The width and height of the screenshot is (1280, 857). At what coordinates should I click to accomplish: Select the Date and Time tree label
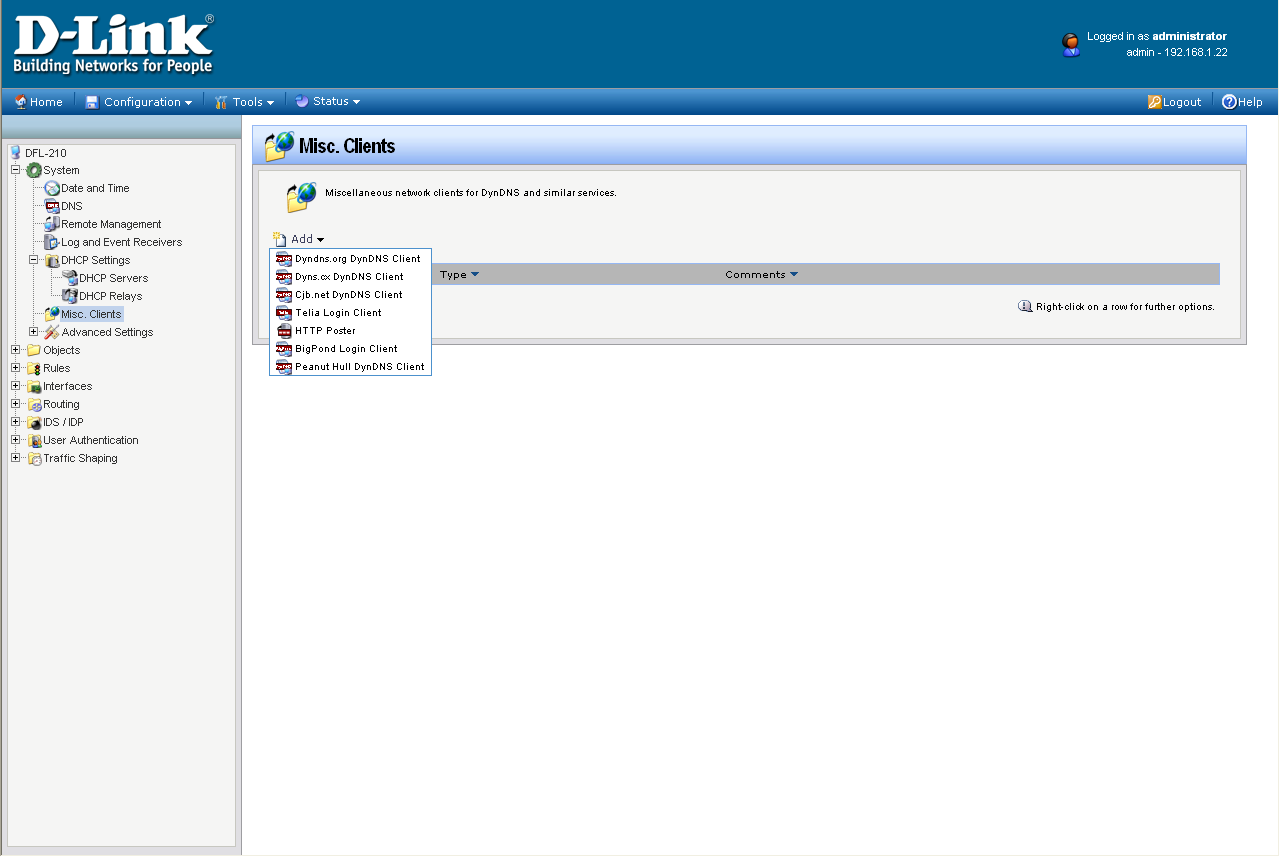point(95,188)
